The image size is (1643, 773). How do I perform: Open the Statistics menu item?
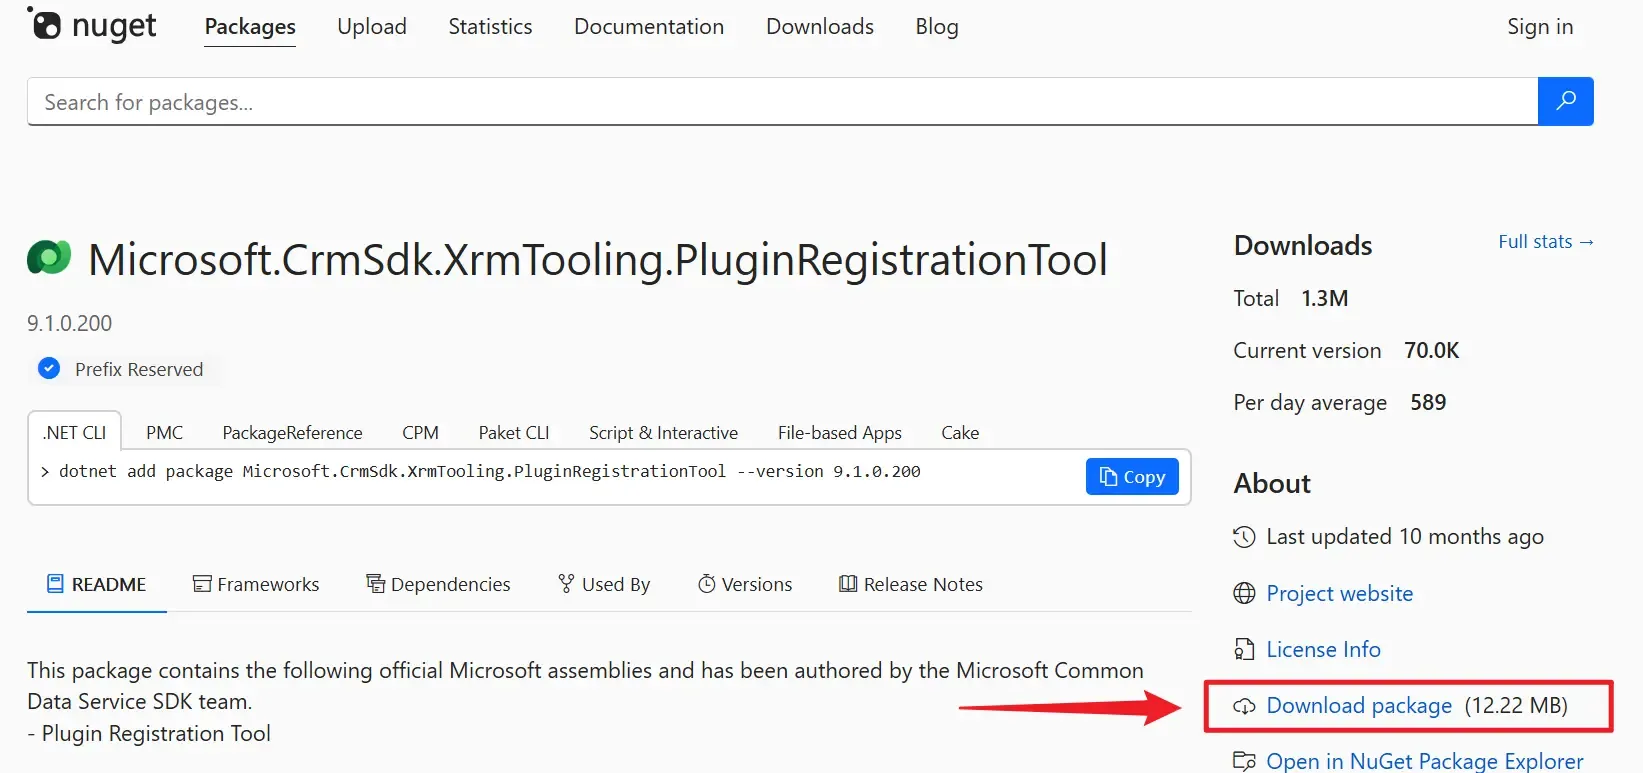click(x=490, y=27)
